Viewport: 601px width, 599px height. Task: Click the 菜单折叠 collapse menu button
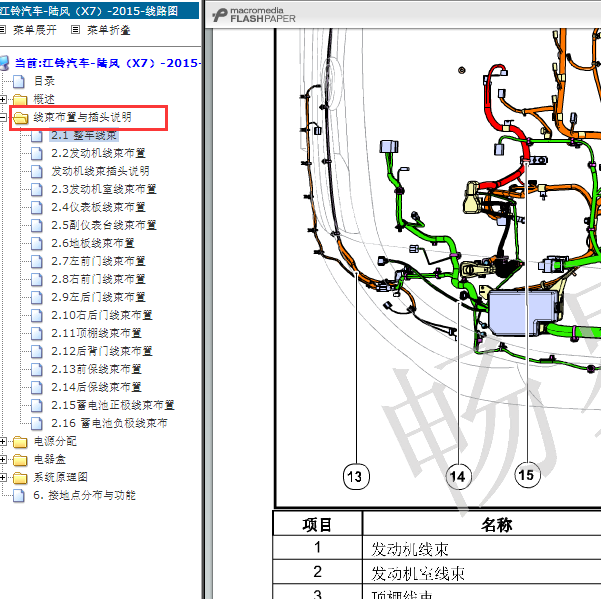109,30
